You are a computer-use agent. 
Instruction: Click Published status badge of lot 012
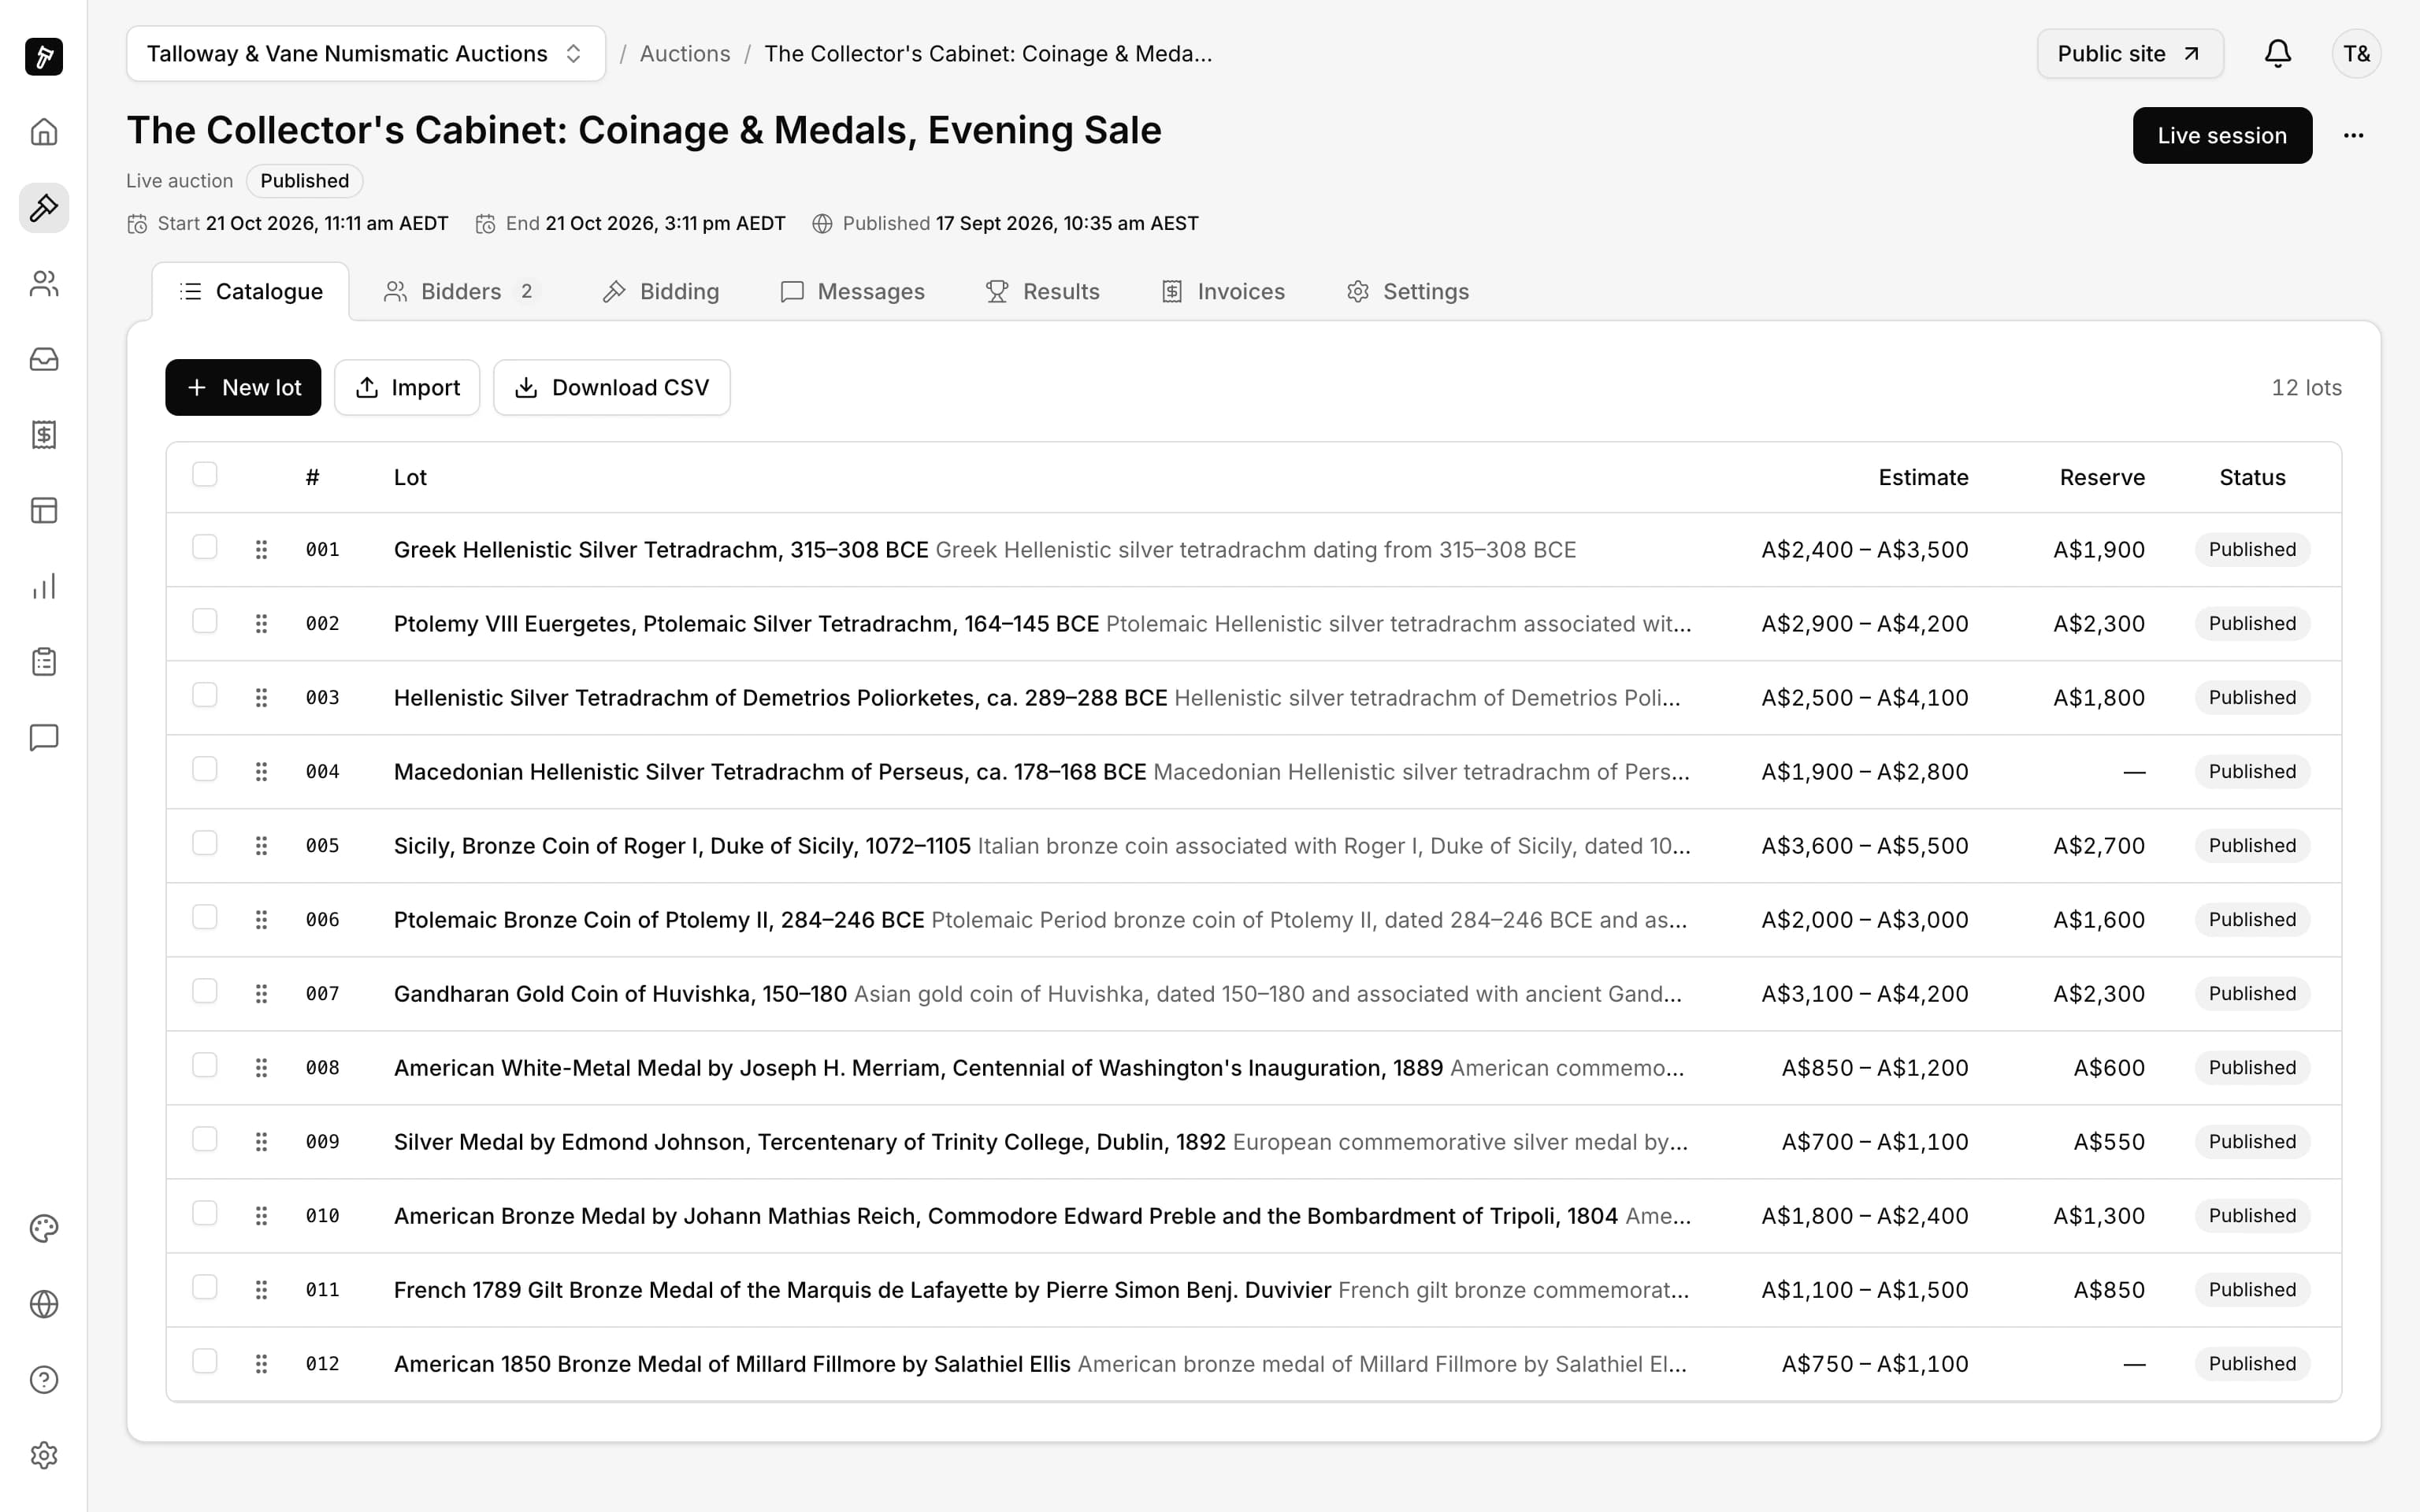pos(2252,1364)
